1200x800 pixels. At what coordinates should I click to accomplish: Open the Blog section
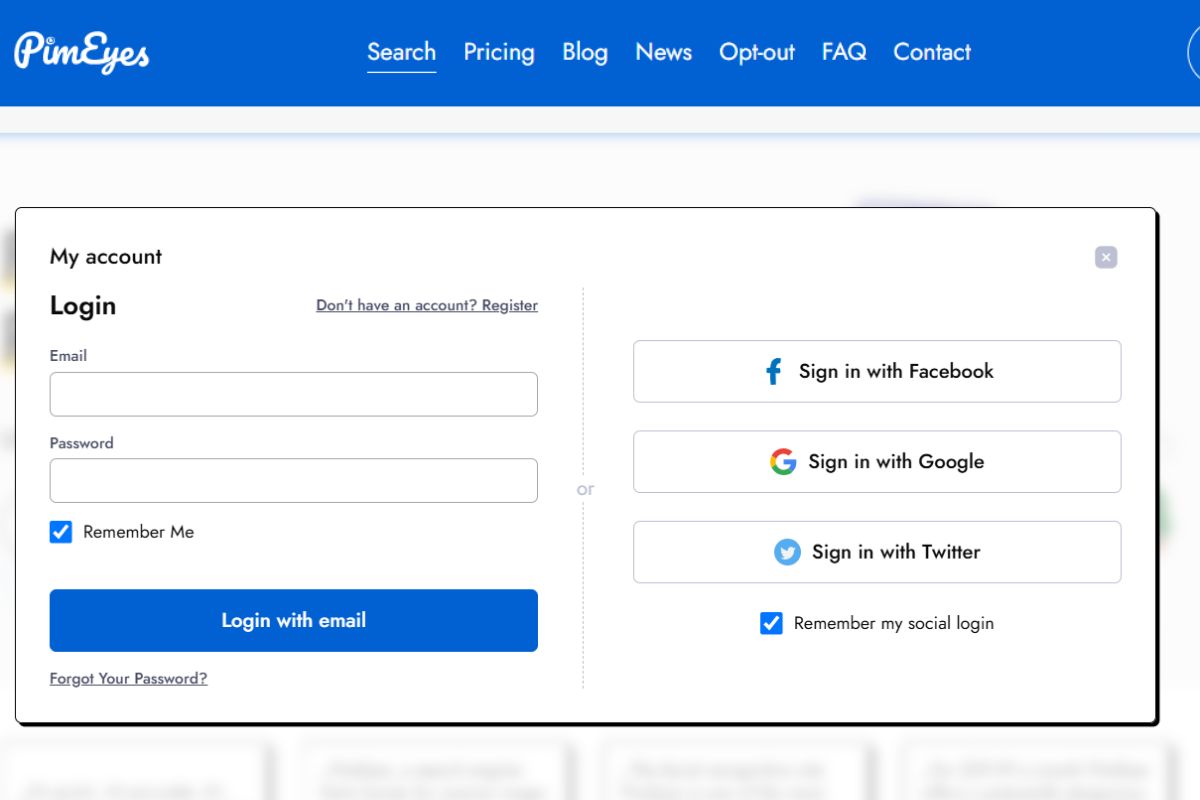coord(584,52)
